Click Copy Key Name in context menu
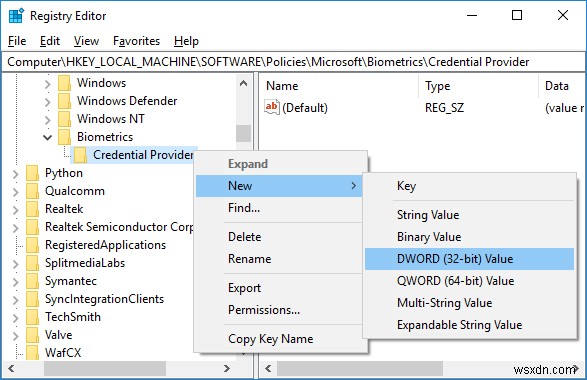Image resolution: width=587 pixels, height=380 pixels. [x=279, y=339]
